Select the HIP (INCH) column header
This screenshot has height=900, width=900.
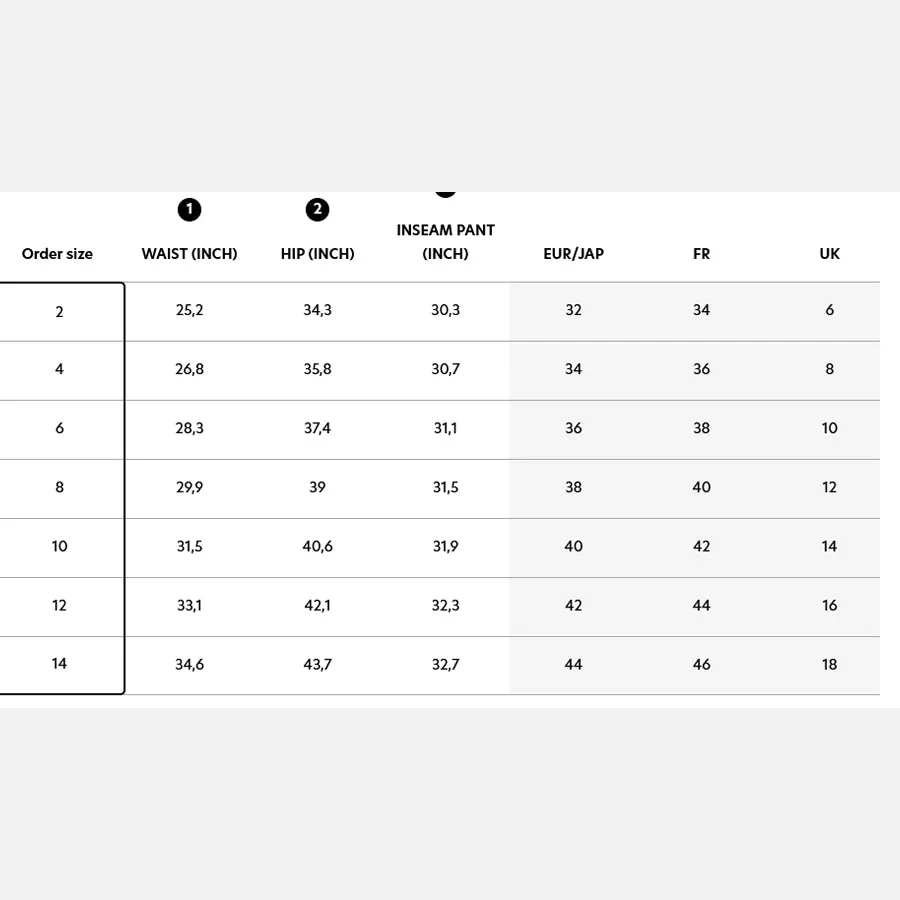click(317, 254)
